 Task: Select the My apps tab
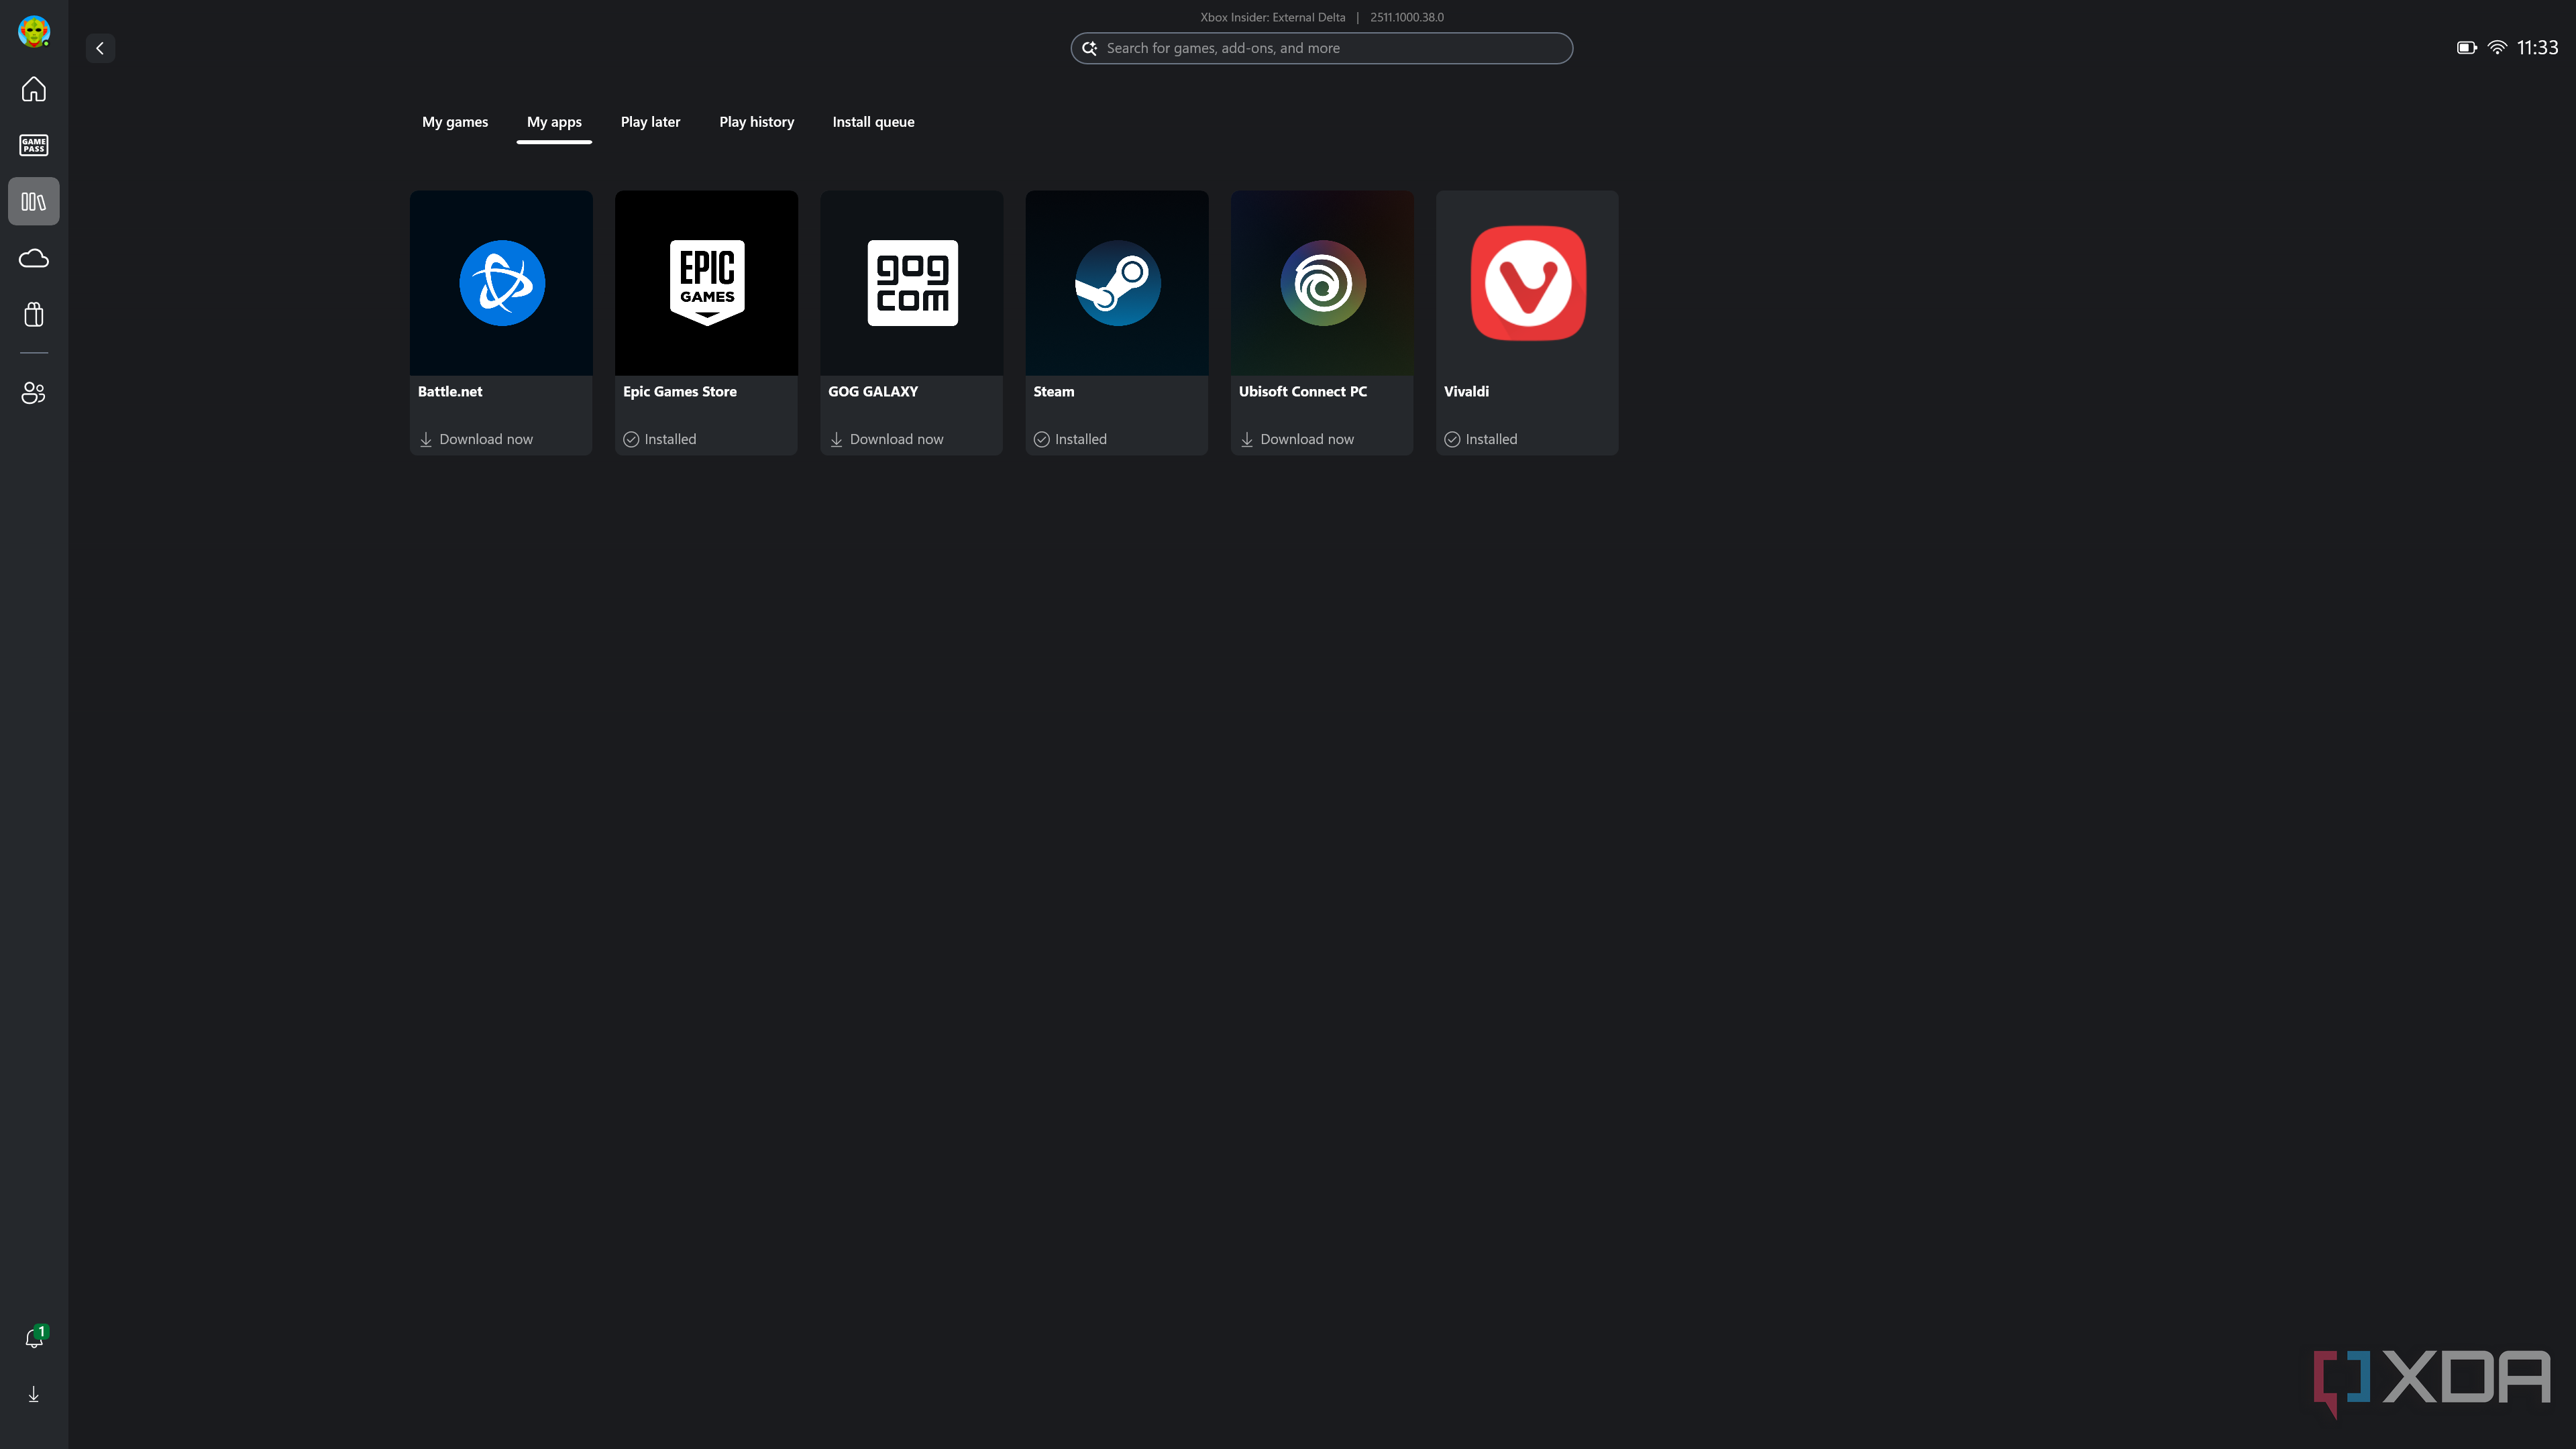554,122
